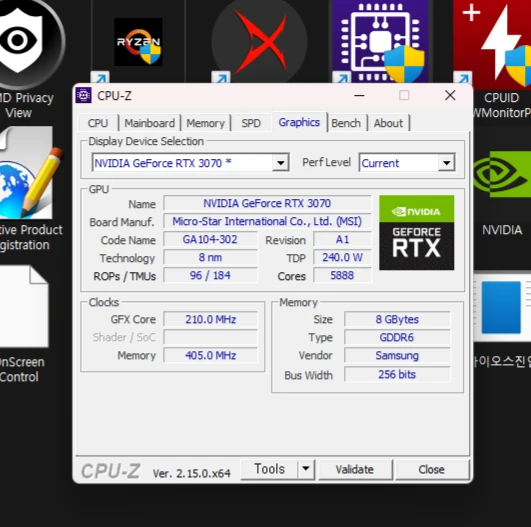Open the Tools dropdown arrow
Image resolution: width=531 pixels, height=527 pixels.
point(306,469)
